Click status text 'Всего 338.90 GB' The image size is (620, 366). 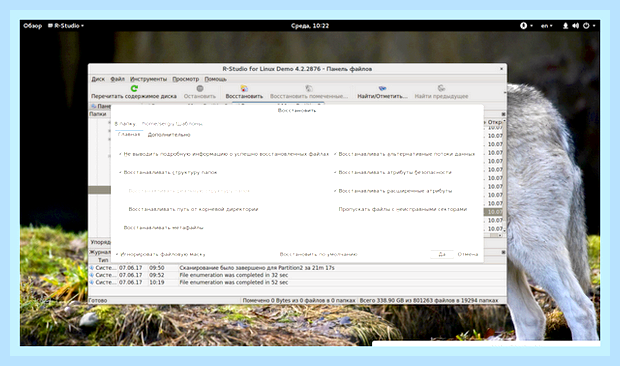point(429,300)
